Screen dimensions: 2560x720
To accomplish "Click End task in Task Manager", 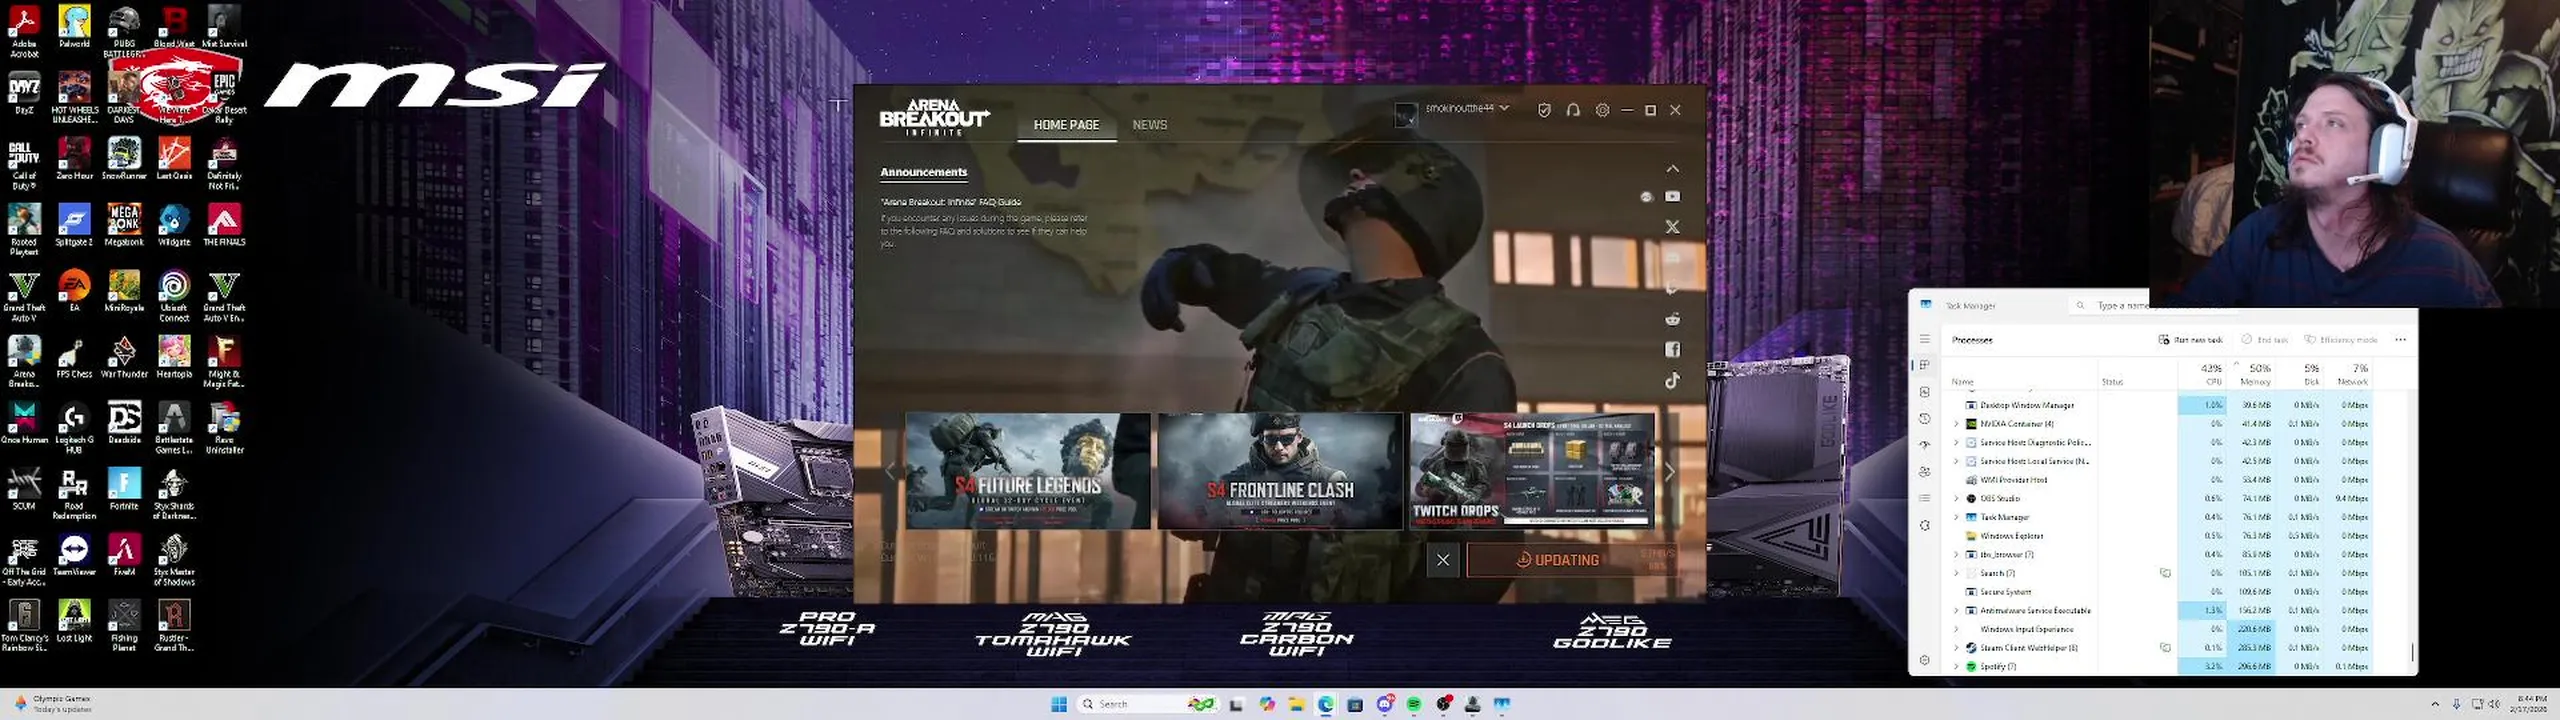I will click(x=2264, y=340).
